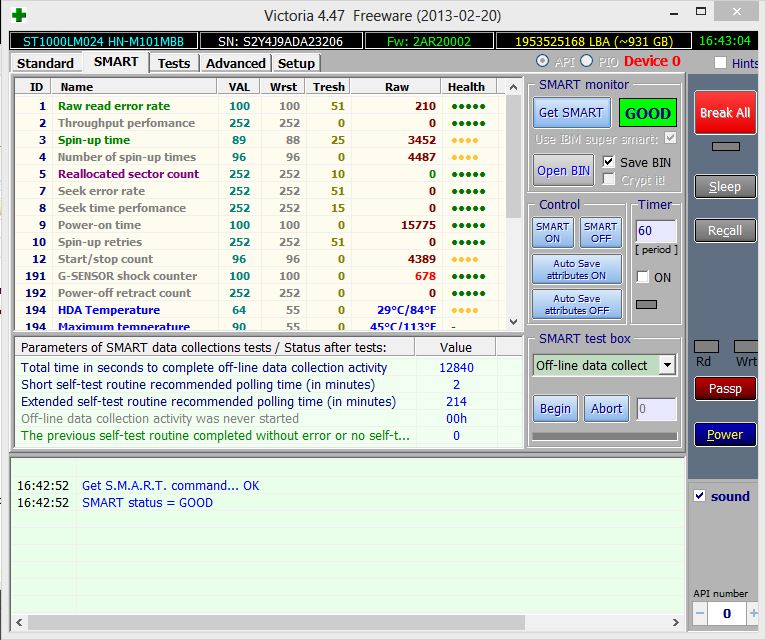Screen dimensions: 765x640
Task: Click the gray indicator below Timer ON
Action: point(646,304)
